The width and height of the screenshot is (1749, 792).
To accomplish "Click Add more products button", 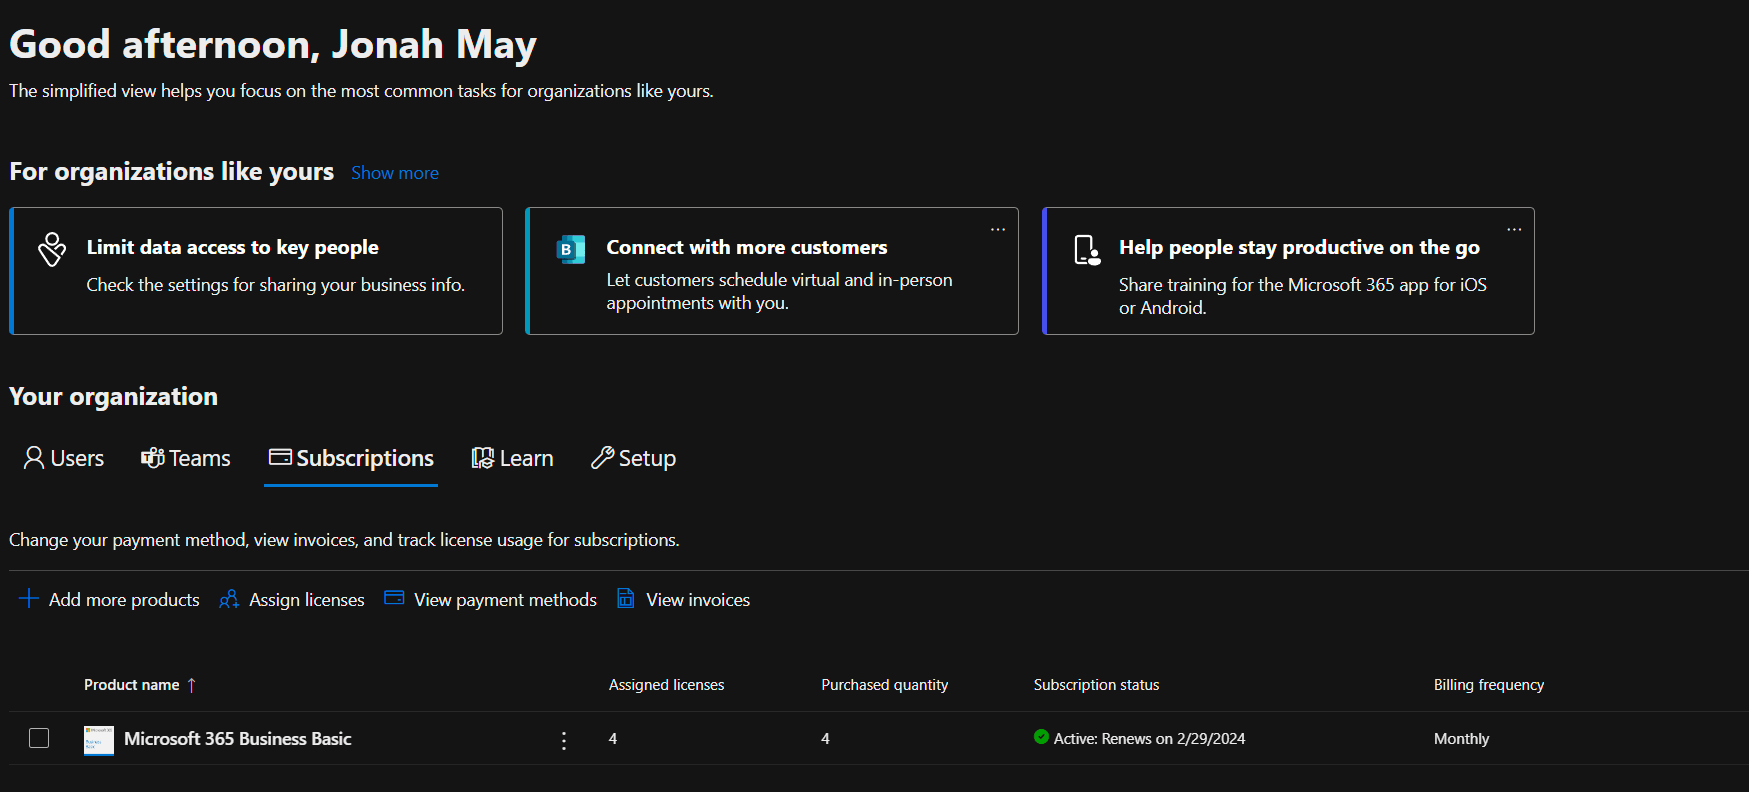I will [x=109, y=599].
